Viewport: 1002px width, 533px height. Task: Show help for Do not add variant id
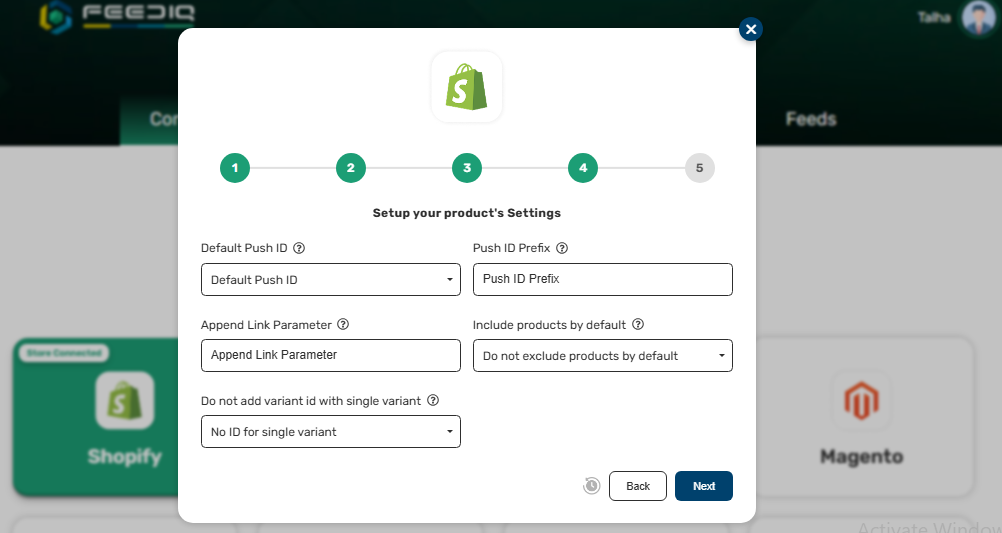433,400
